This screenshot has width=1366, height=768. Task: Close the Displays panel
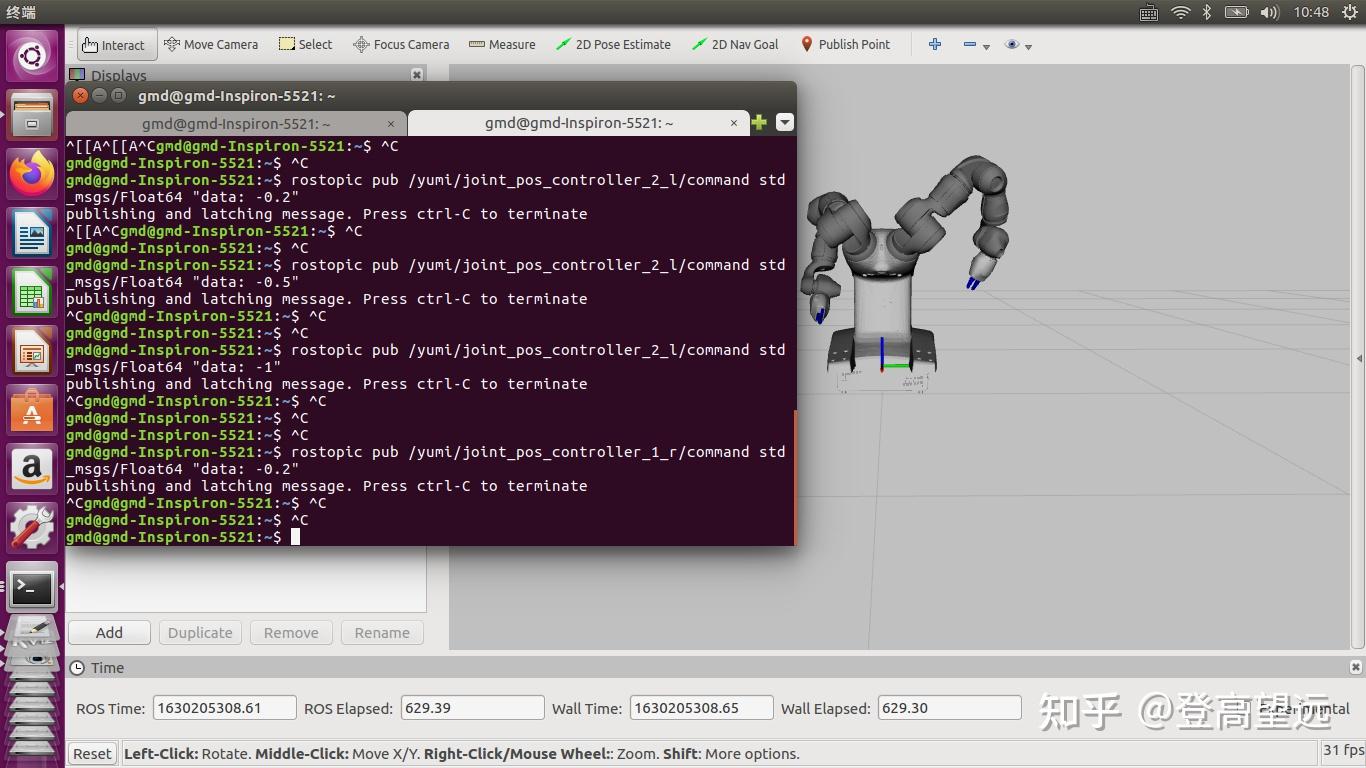[417, 74]
